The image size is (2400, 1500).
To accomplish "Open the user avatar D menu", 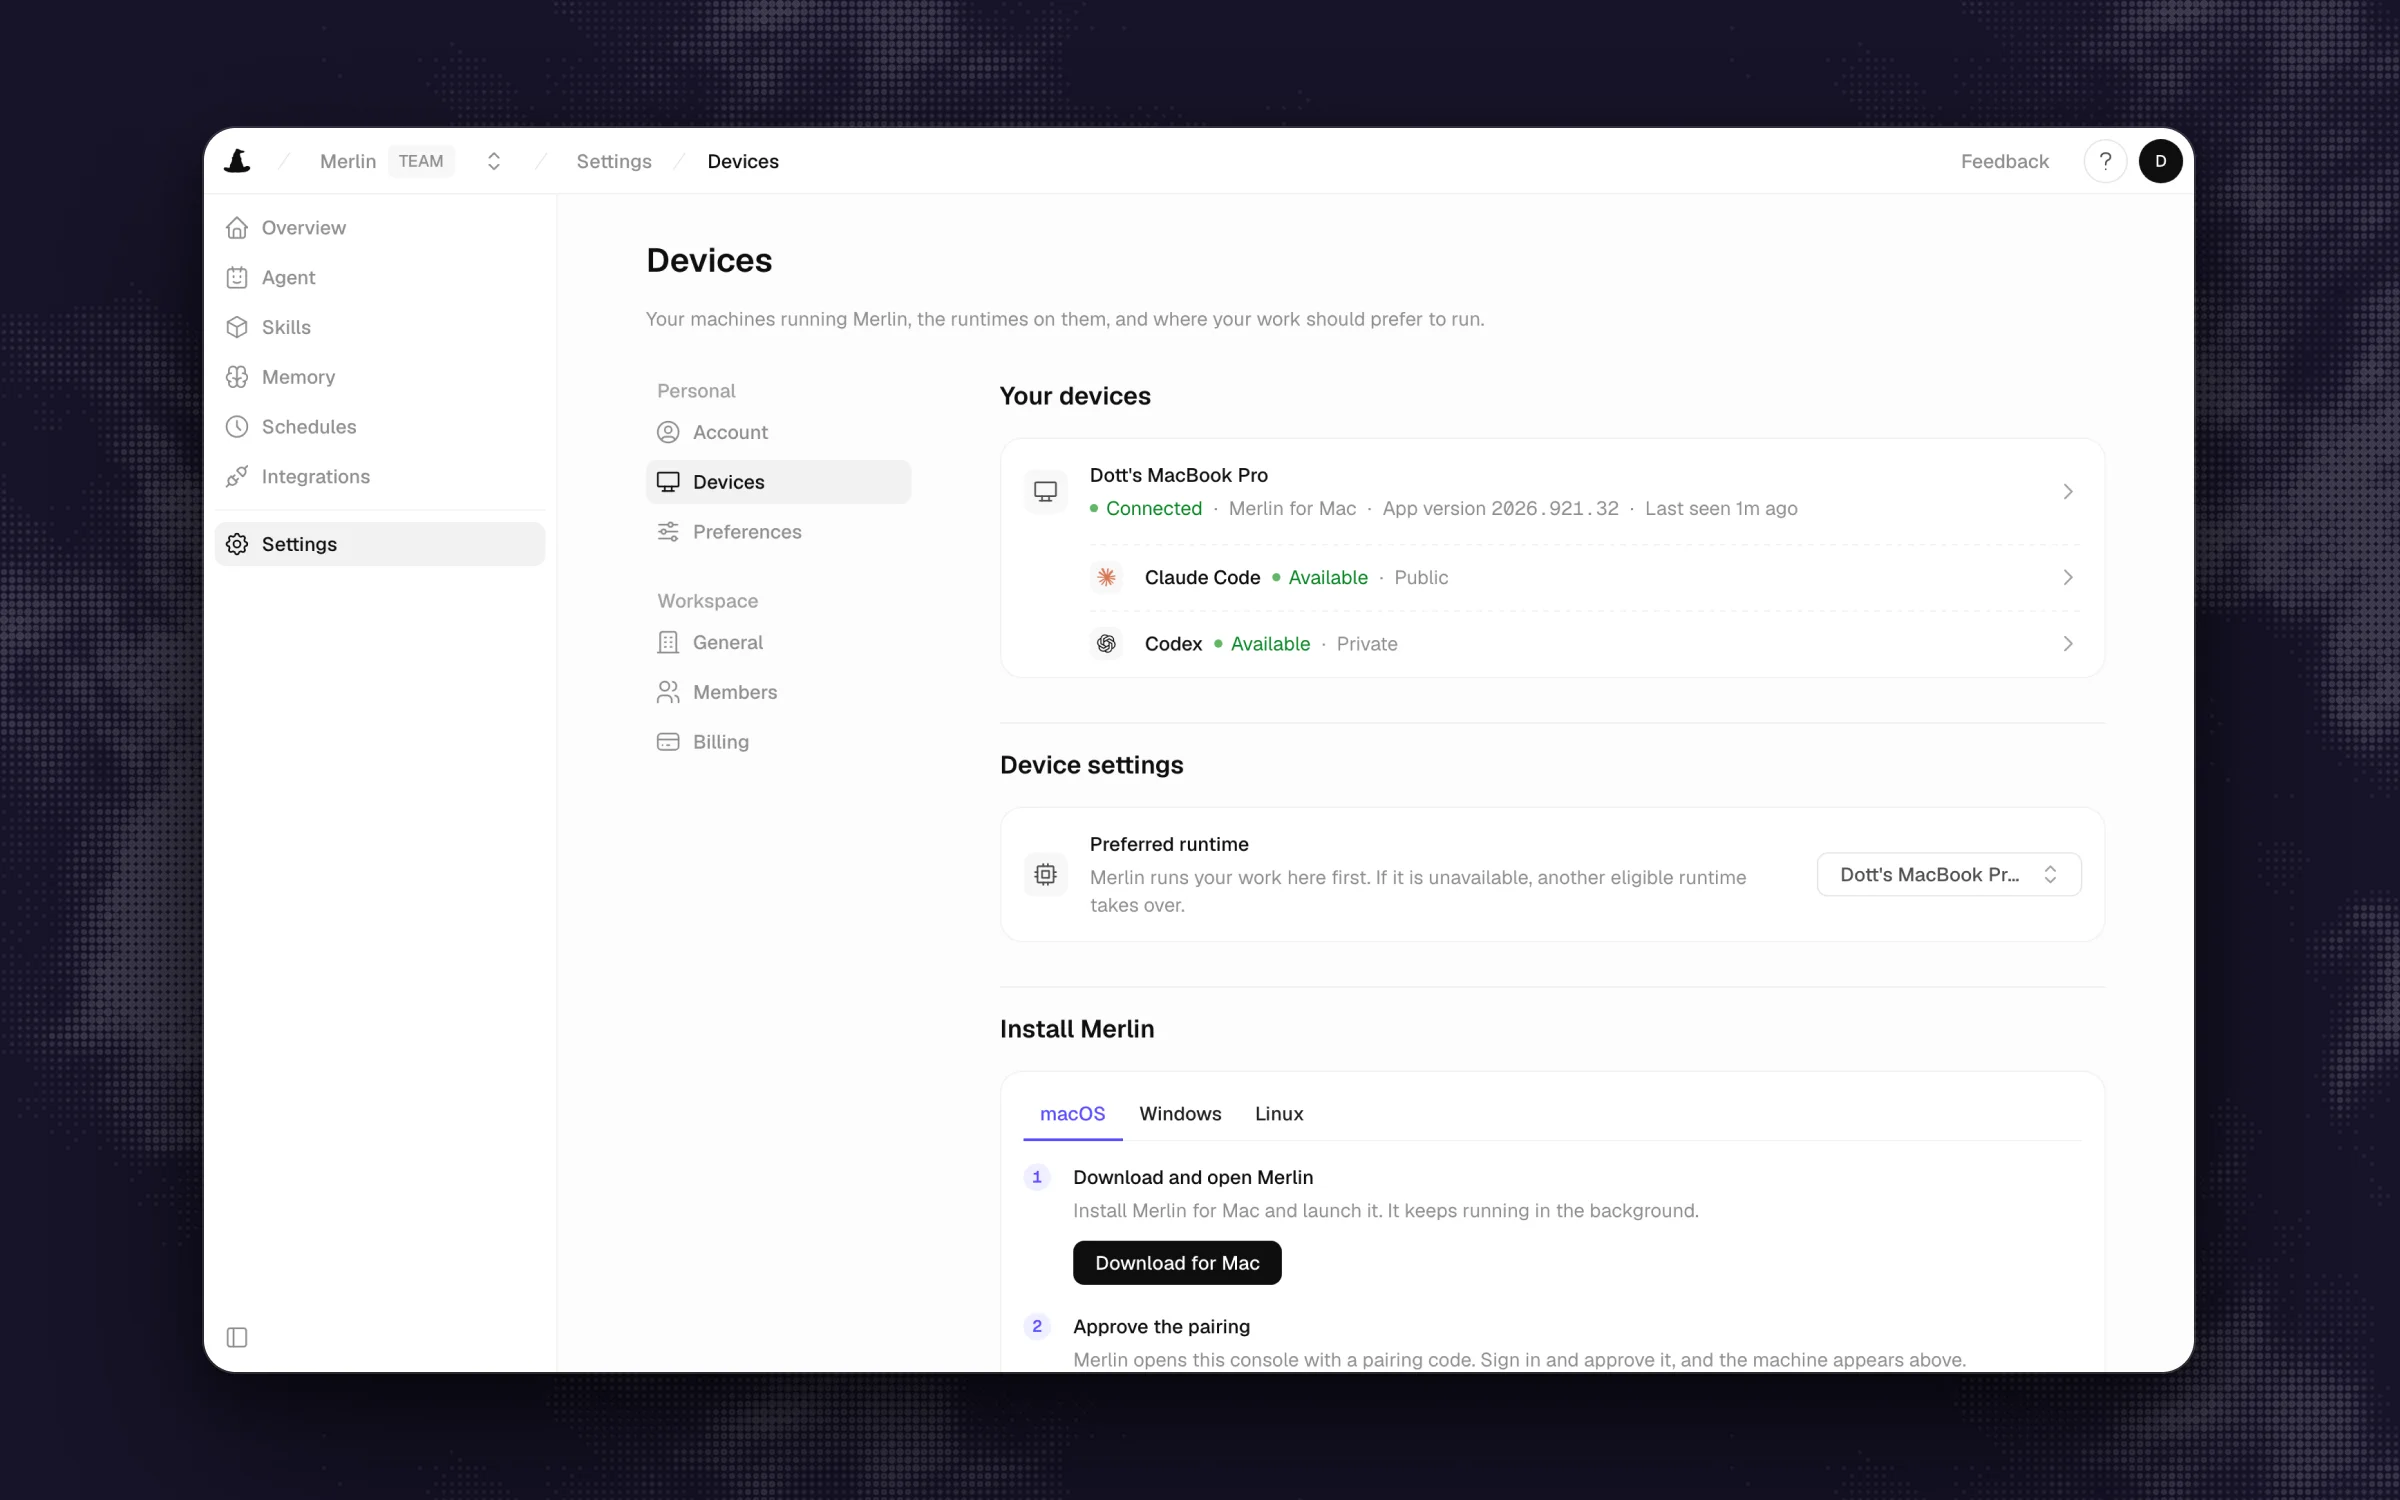I will [x=2160, y=161].
